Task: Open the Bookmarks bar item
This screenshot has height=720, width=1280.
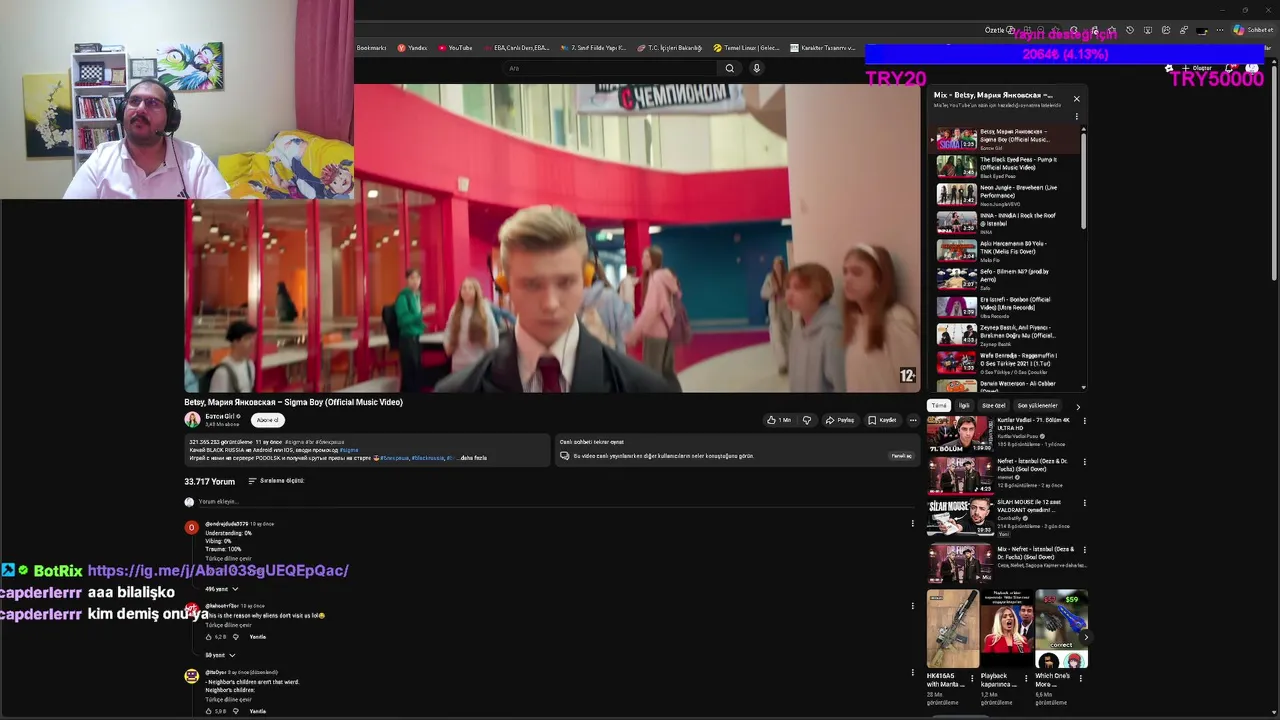Action: pos(371,48)
